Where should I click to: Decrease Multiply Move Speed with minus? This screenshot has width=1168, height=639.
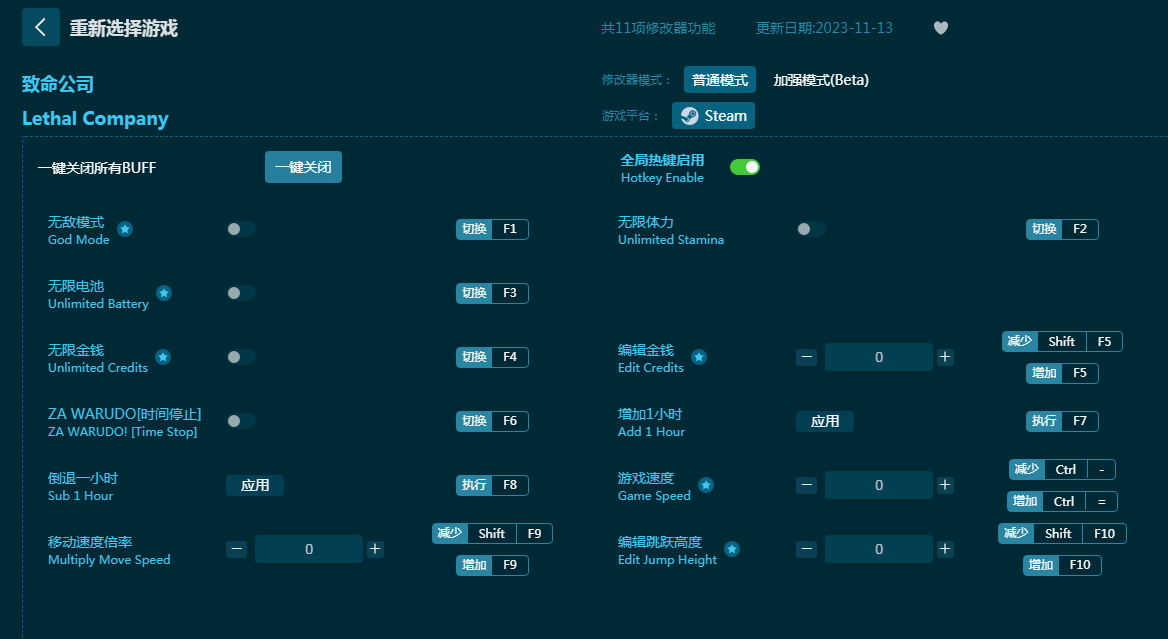coord(237,549)
